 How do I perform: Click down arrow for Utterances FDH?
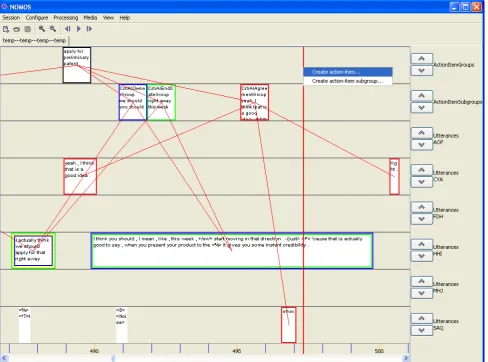pos(421,219)
